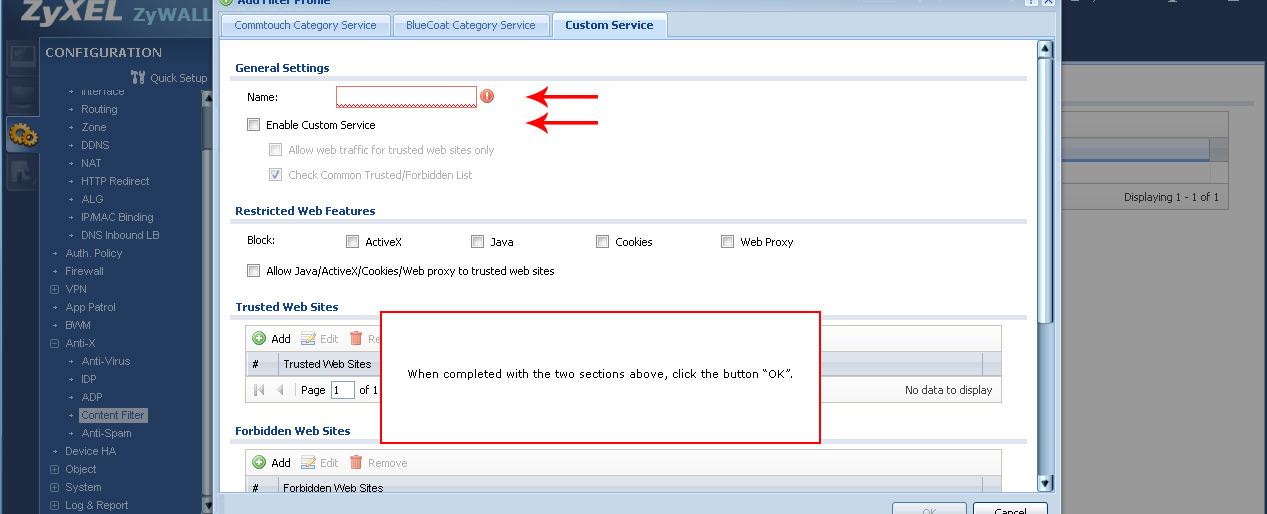1267x514 pixels.
Task: Open ALG settings
Action: tap(92, 199)
